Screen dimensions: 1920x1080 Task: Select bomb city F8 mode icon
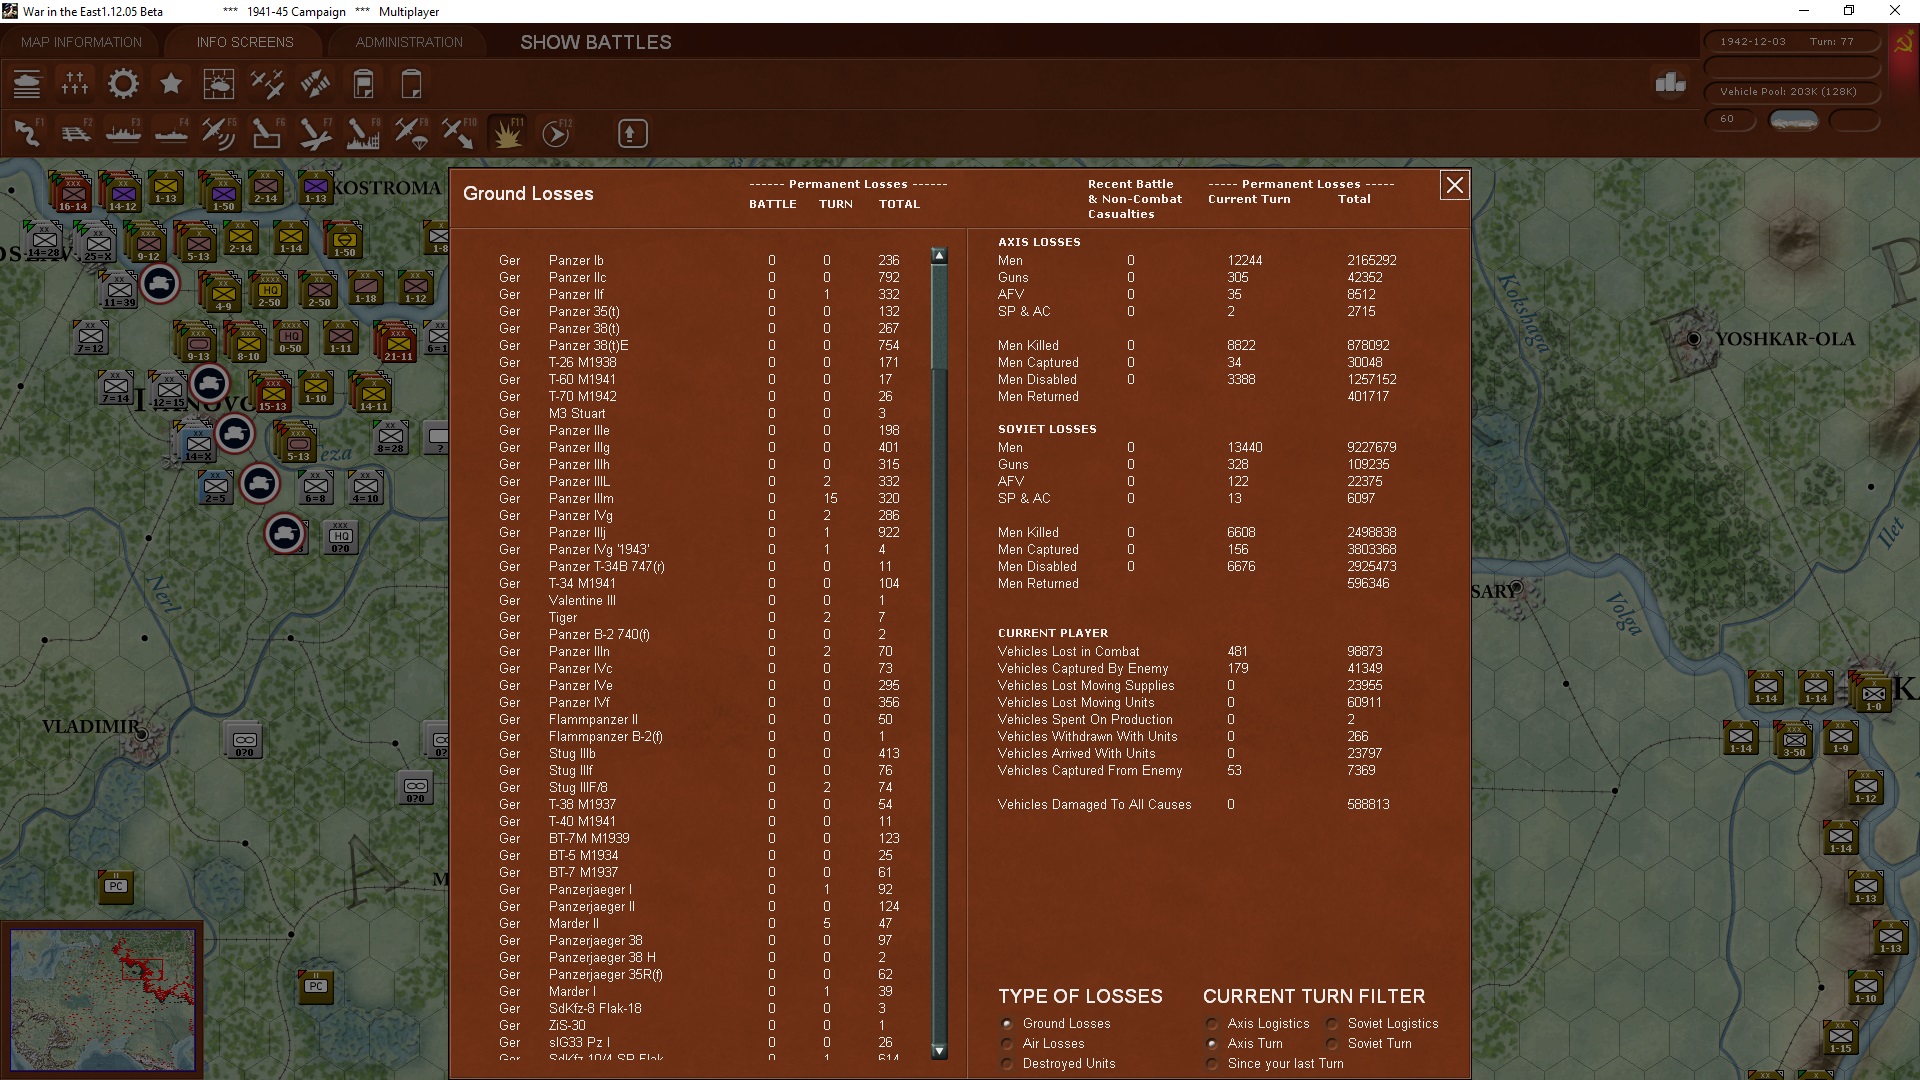coord(362,133)
